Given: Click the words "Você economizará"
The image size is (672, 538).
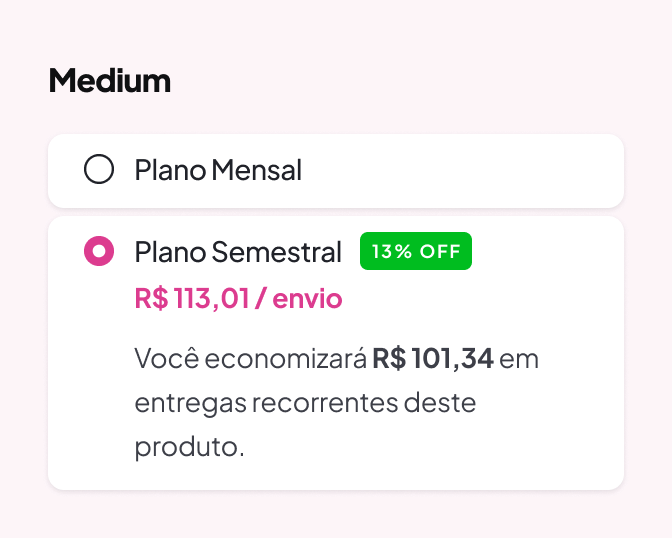Looking at the screenshot, I should point(250,358).
